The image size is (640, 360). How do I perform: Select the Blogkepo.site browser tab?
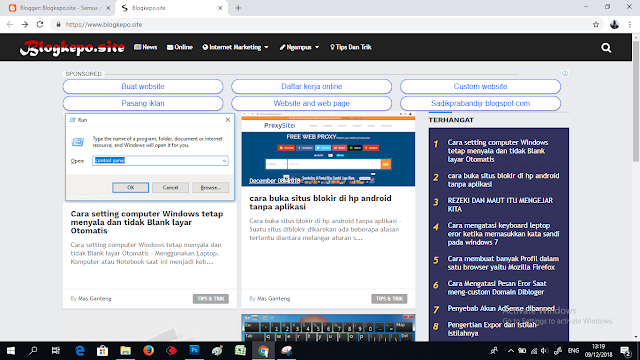(x=171, y=8)
